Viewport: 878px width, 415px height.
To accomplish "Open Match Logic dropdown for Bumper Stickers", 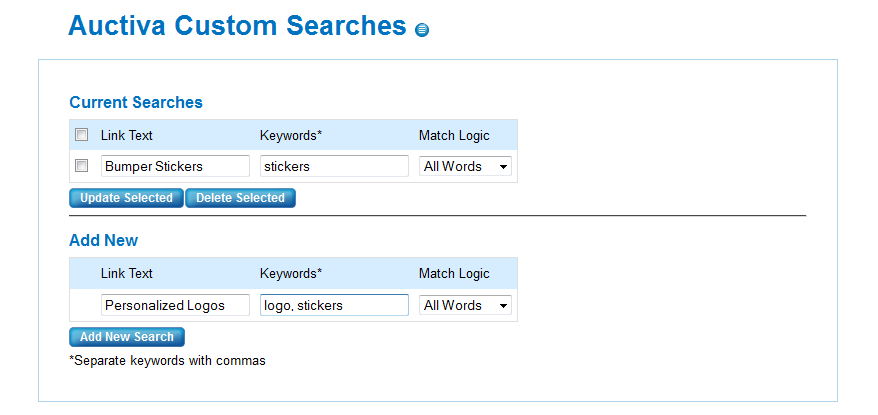I will 465,166.
